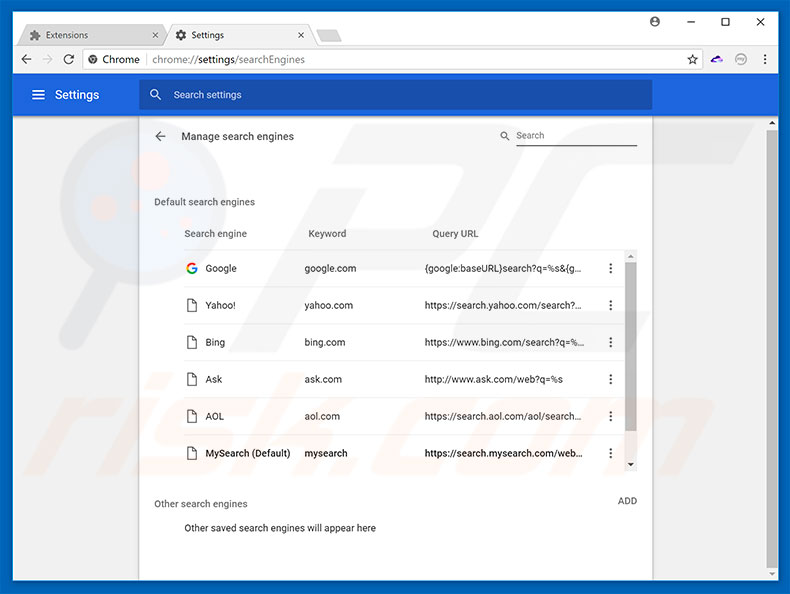Reload the page
This screenshot has width=790, height=594.
point(68,60)
